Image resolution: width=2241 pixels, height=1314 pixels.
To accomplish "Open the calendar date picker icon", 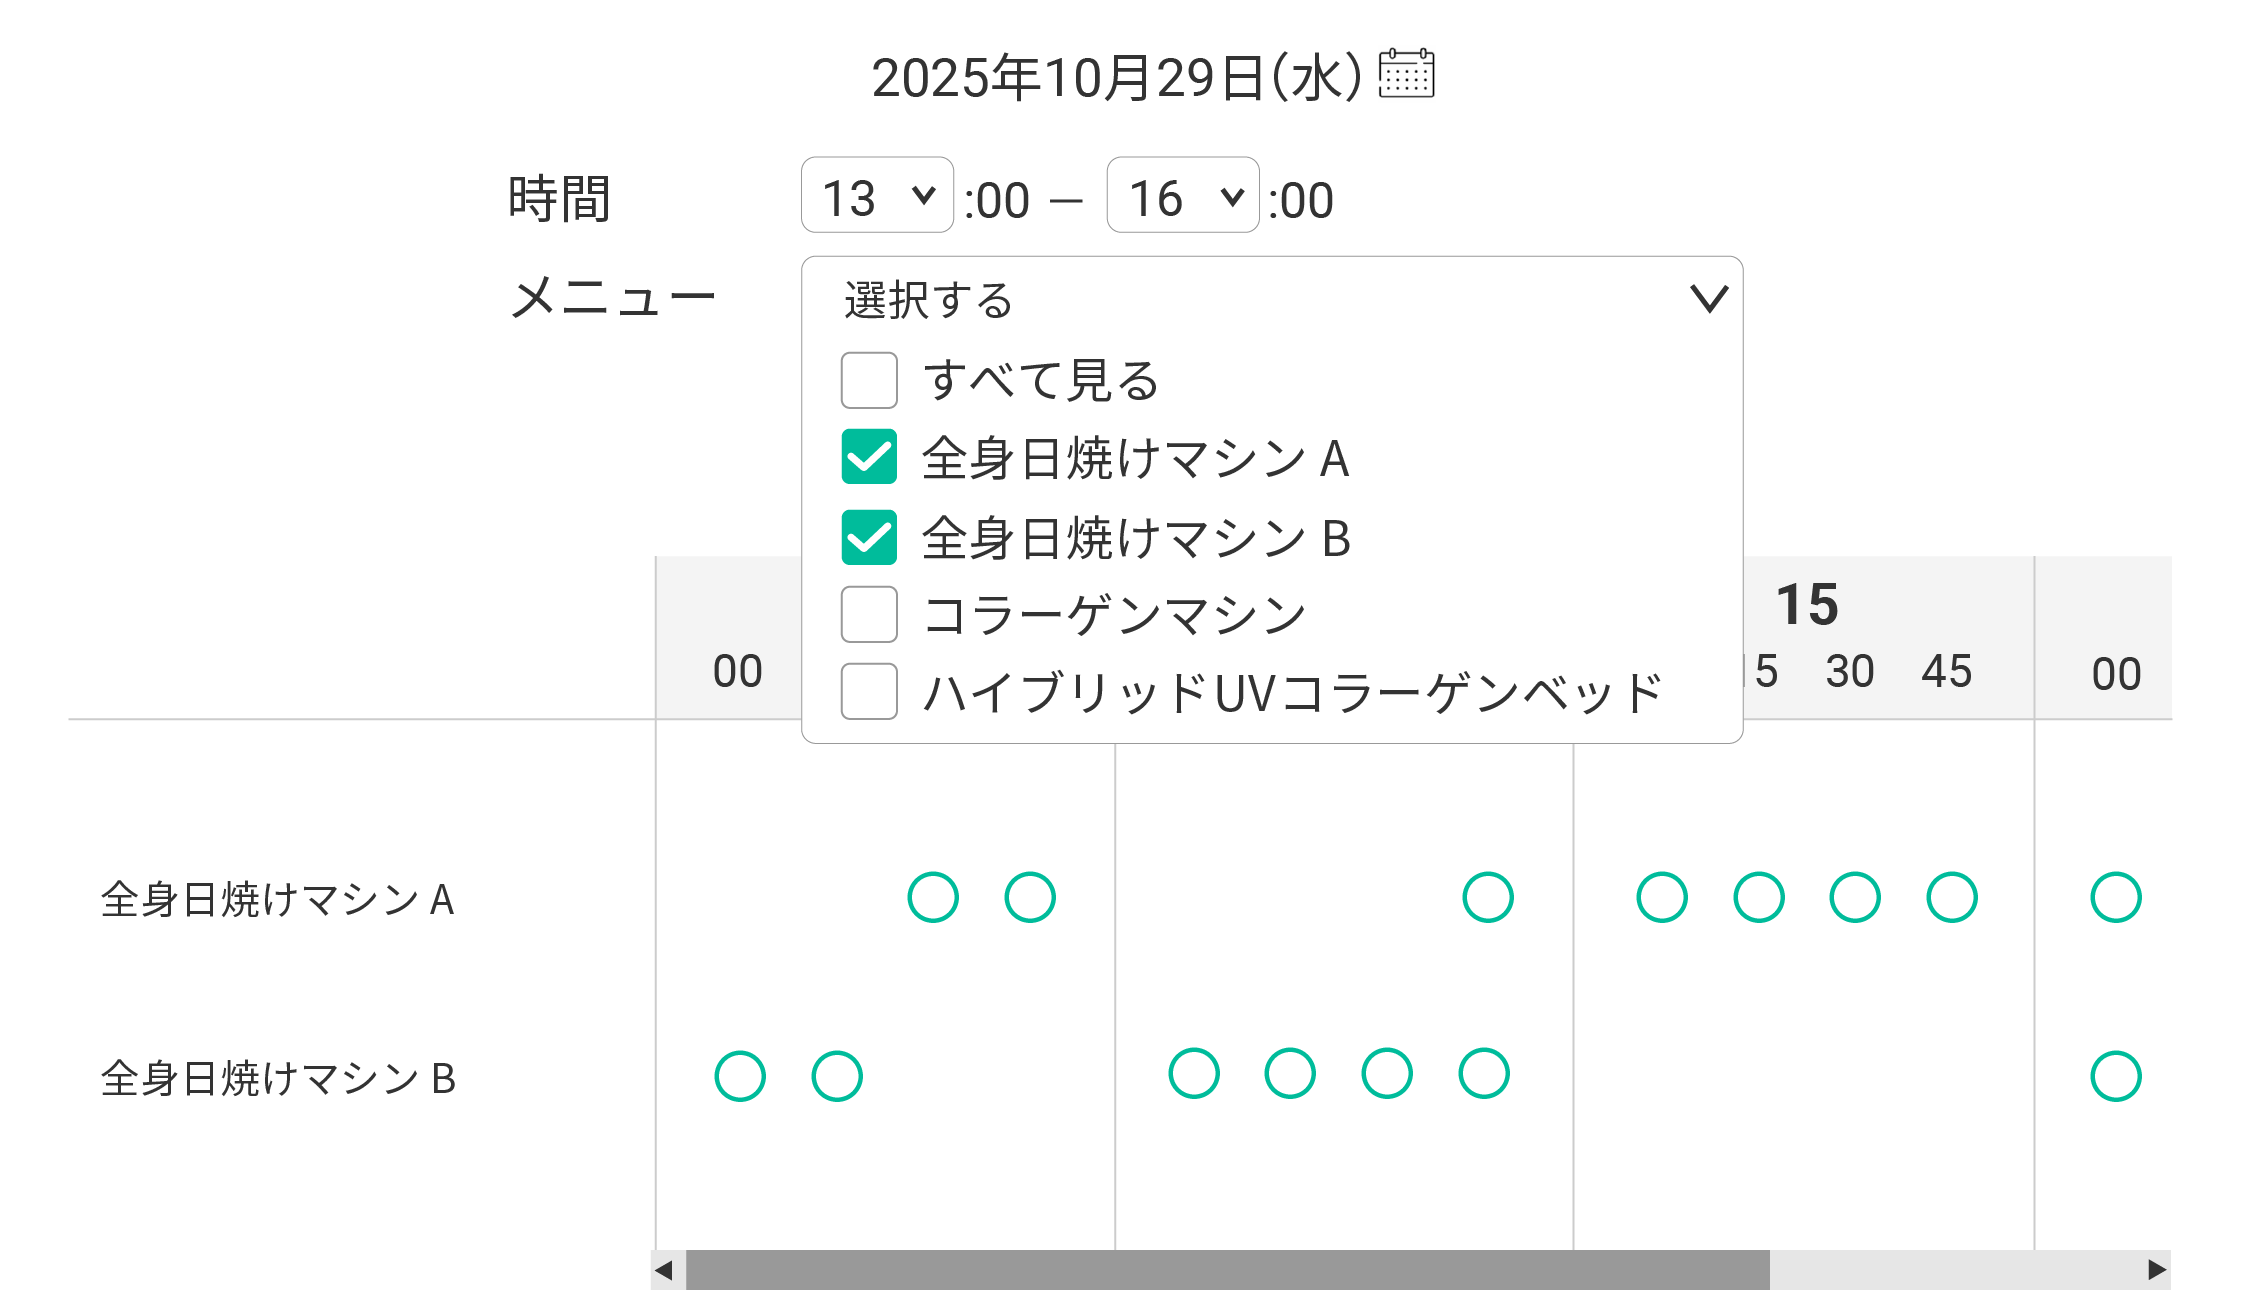I will coord(1406,74).
